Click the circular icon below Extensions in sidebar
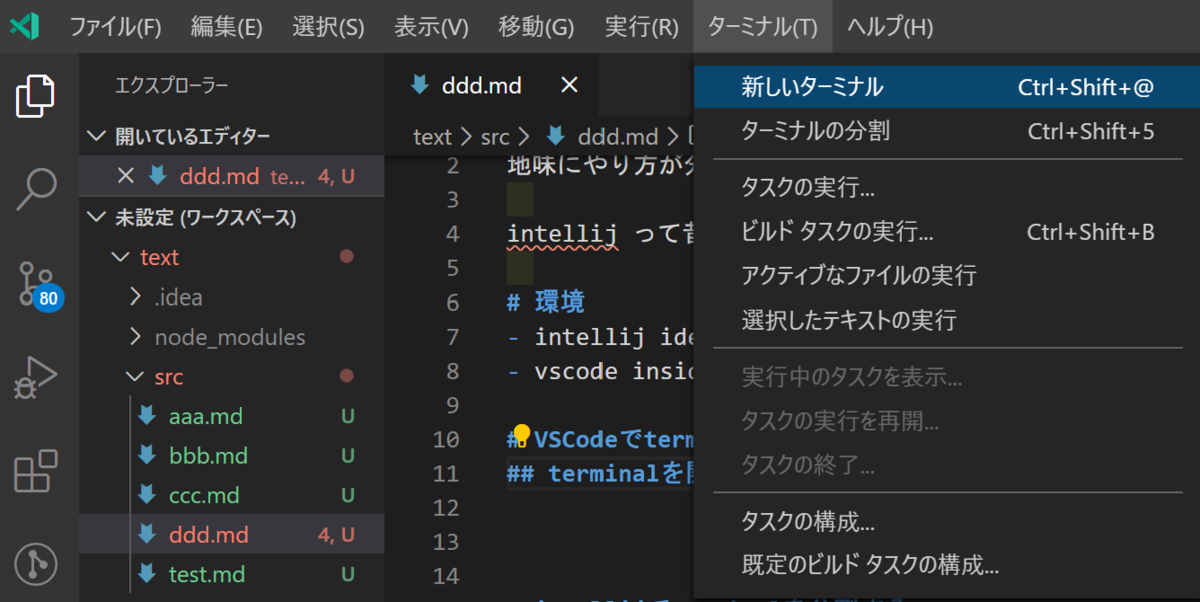The height and width of the screenshot is (602, 1200). [x=37, y=565]
